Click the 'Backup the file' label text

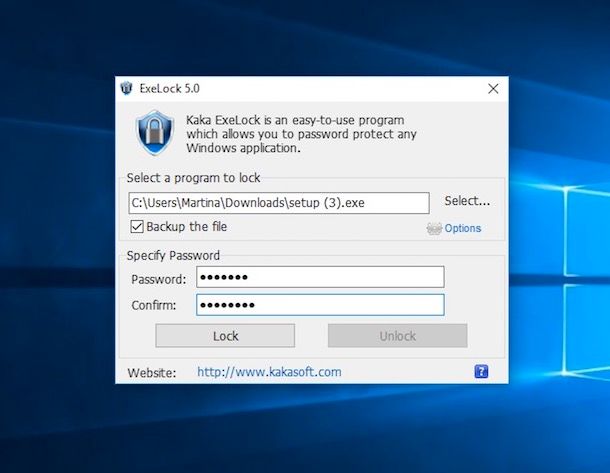tap(187, 227)
